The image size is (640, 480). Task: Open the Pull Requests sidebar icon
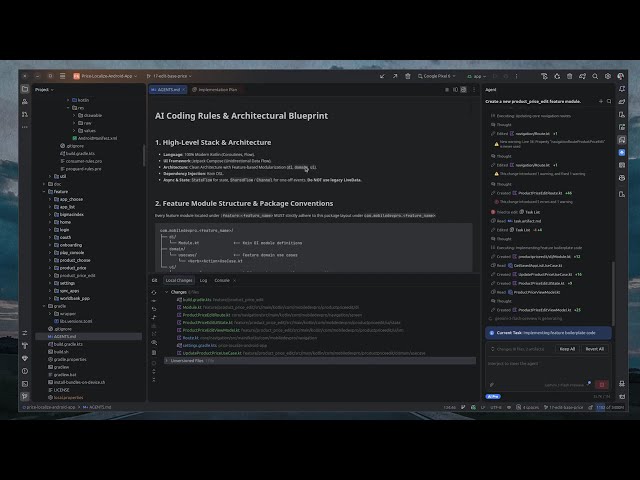[x=25, y=114]
